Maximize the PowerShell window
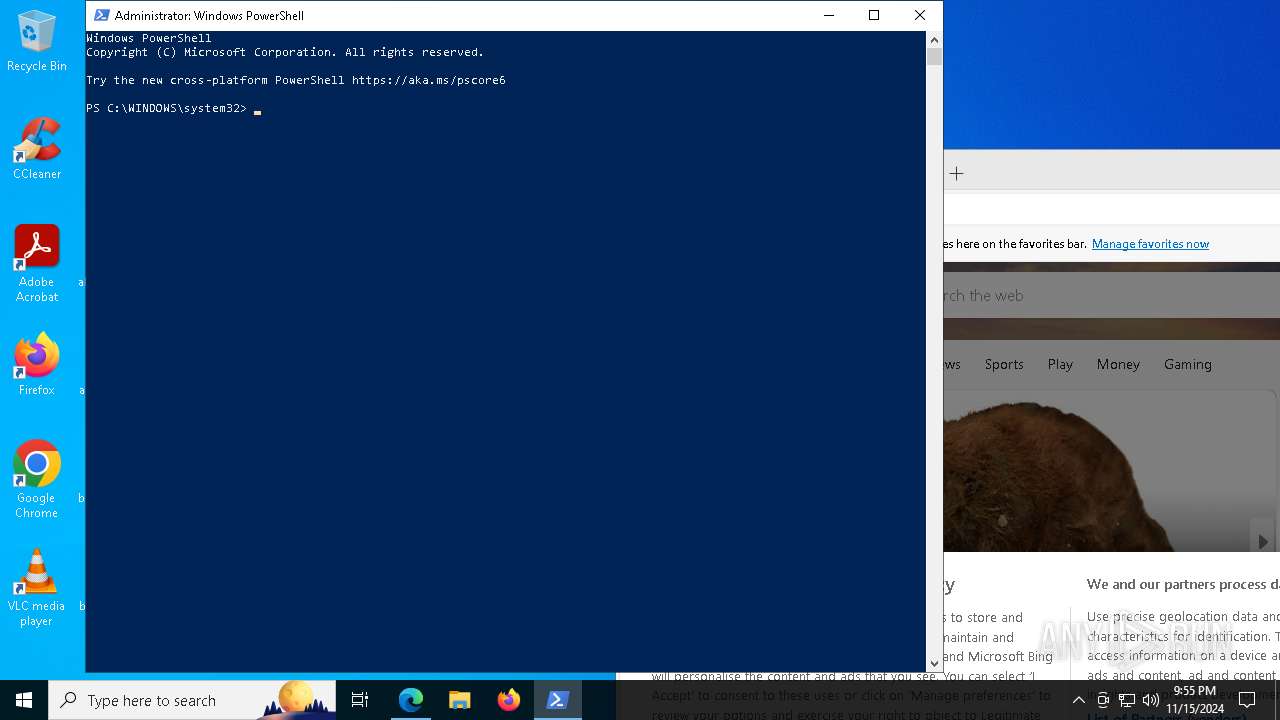Screen dimensions: 1280x720 click(874, 15)
